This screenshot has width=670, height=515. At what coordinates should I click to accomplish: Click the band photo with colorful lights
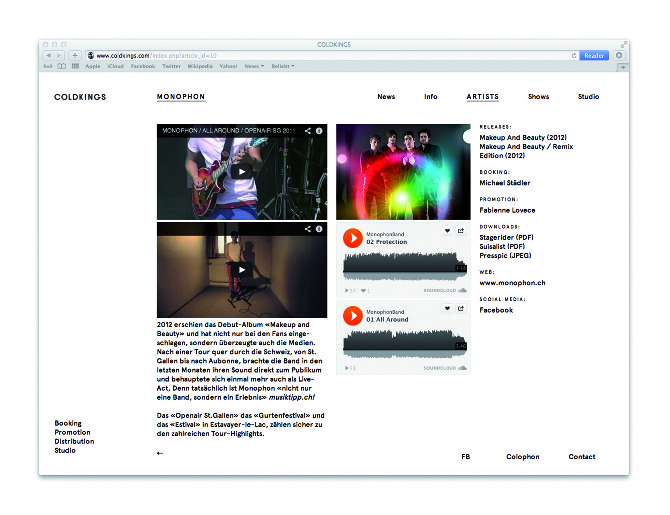402,171
